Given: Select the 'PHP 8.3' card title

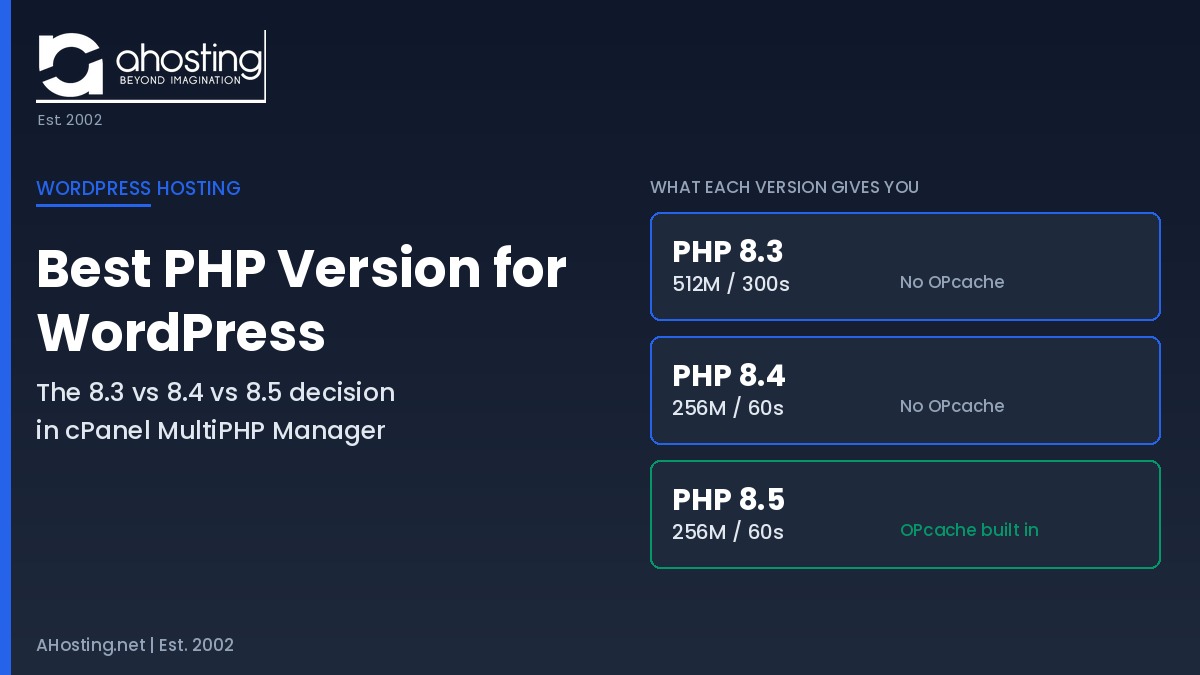Looking at the screenshot, I should coord(727,251).
